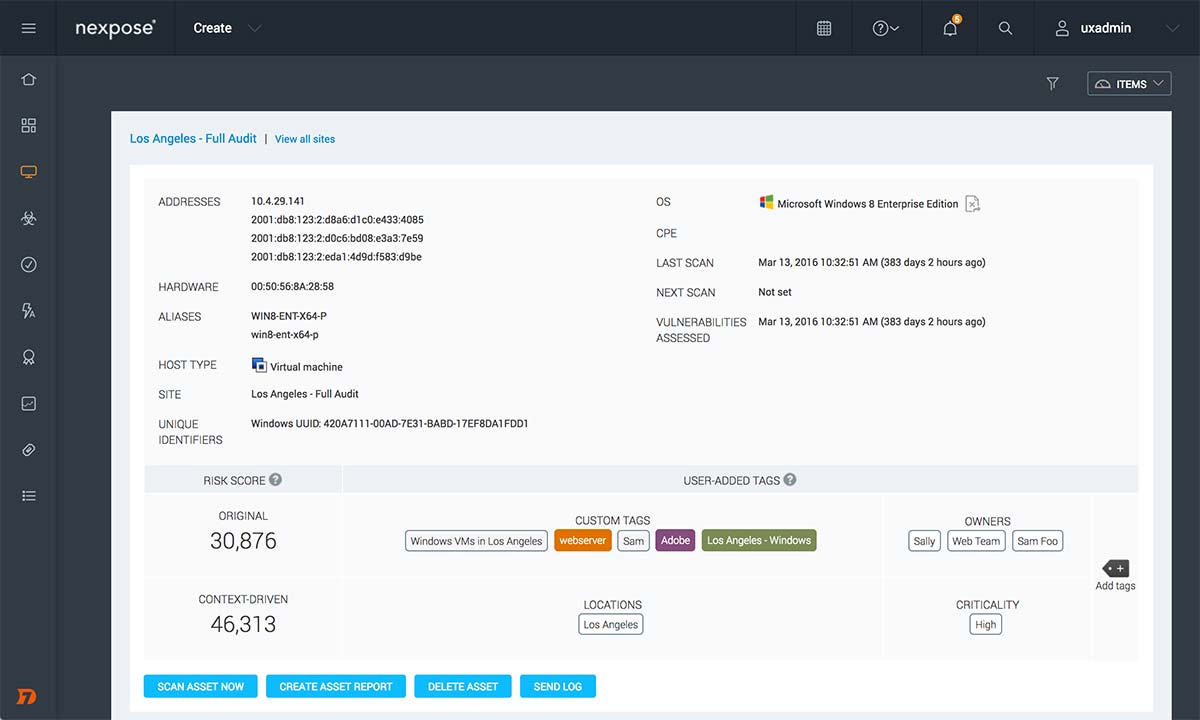The height and width of the screenshot is (720, 1200).
Task: Click the filter funnel icon above the panel
Action: 1052,83
